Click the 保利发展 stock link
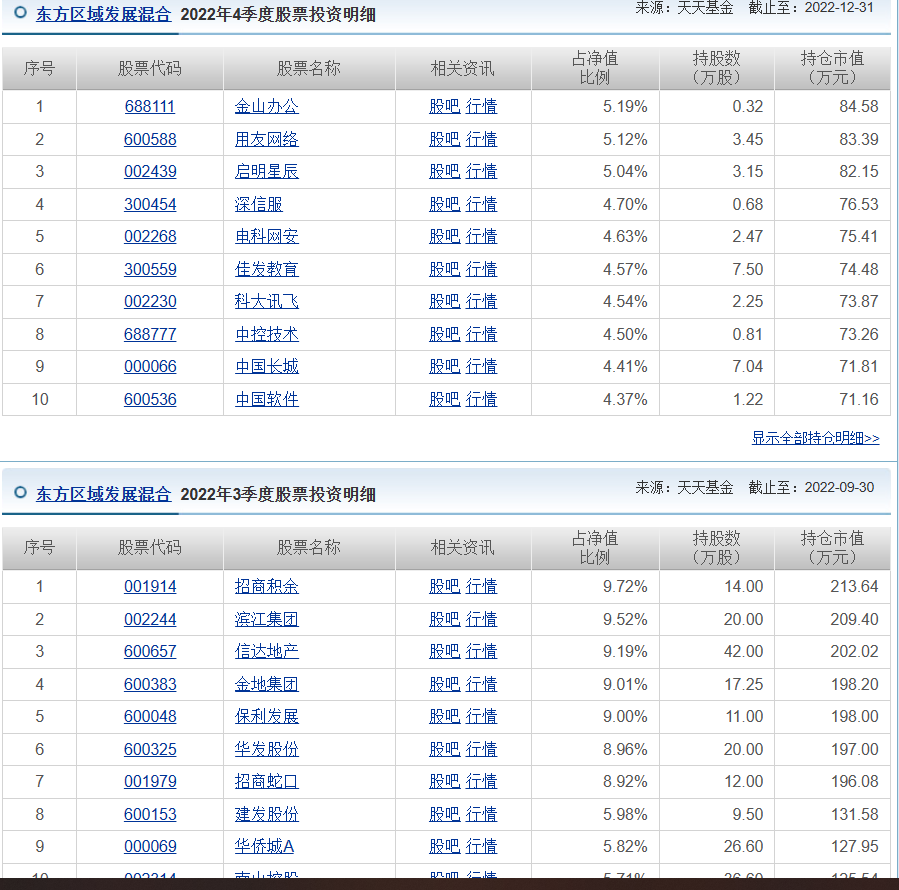899x890 pixels. click(x=267, y=716)
